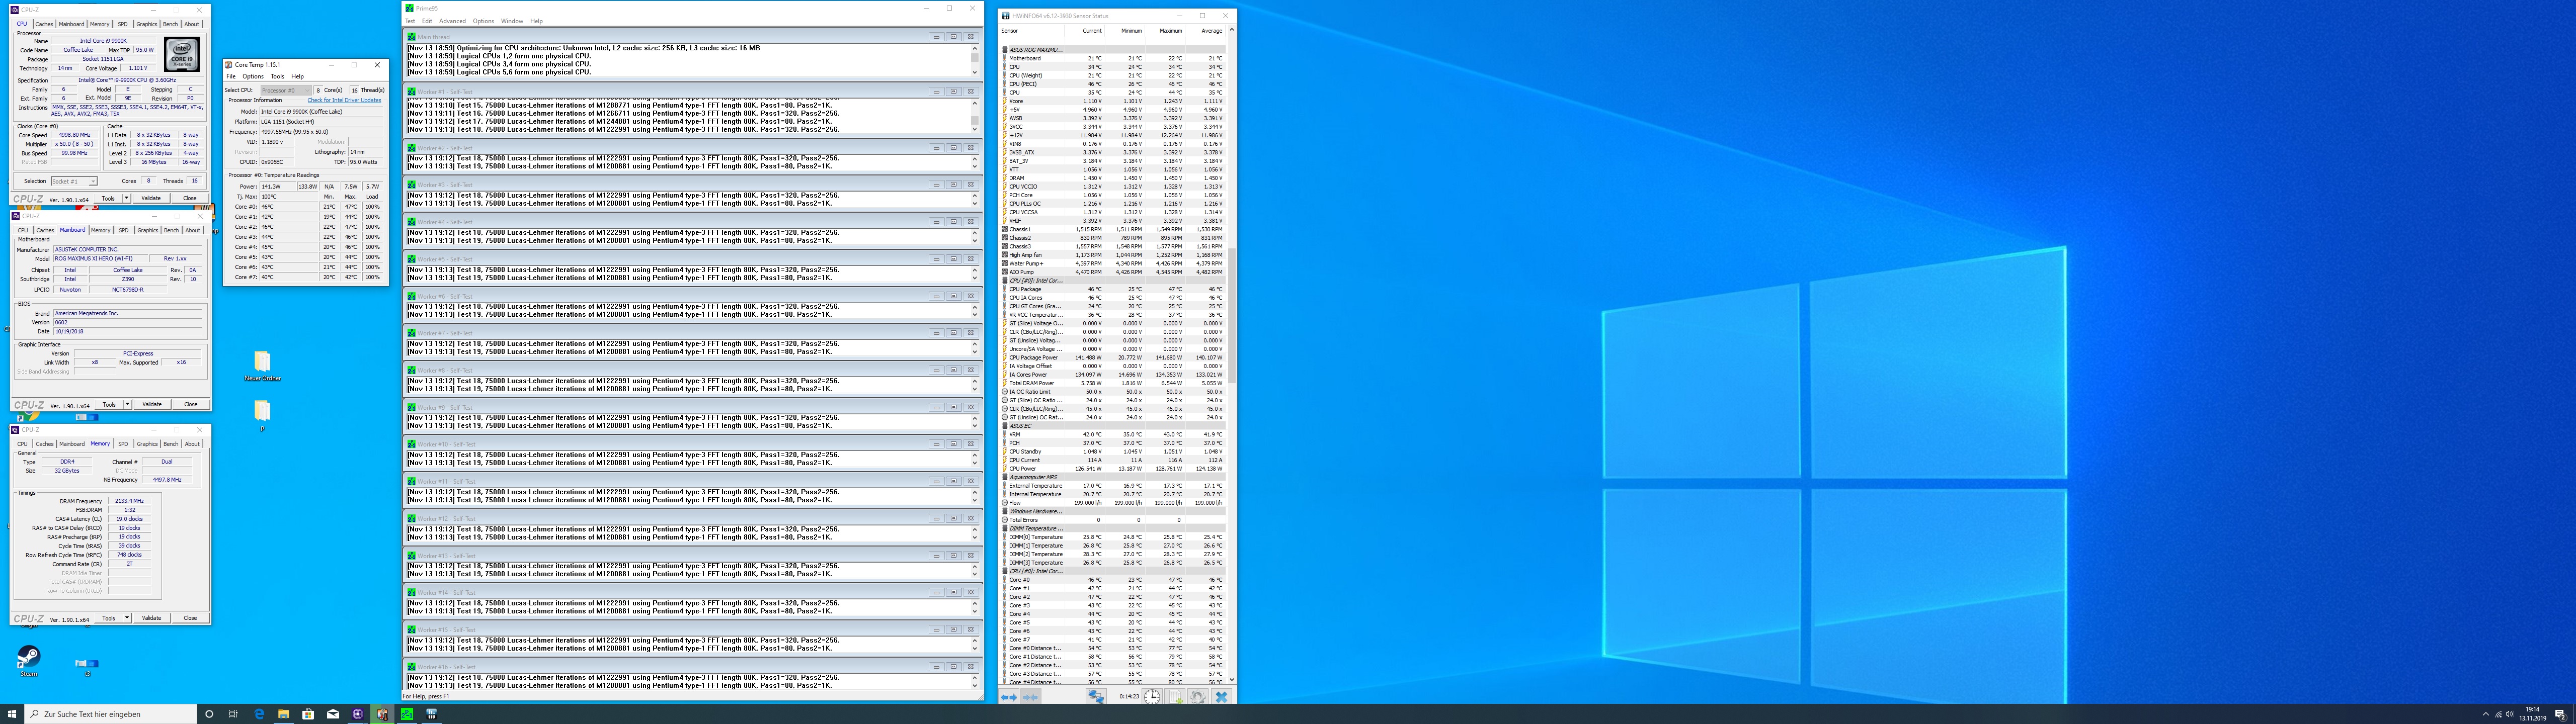This screenshot has height=724, width=2576.
Task: Switch to the Caches tab in the top CPU-Z window
Action: 44,24
